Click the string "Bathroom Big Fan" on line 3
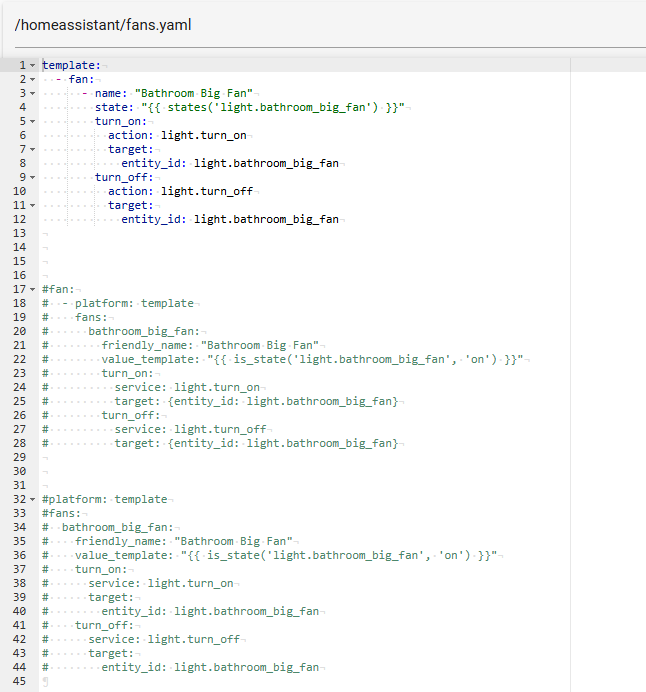Viewport: 646px width, 692px height. pyautogui.click(x=194, y=94)
